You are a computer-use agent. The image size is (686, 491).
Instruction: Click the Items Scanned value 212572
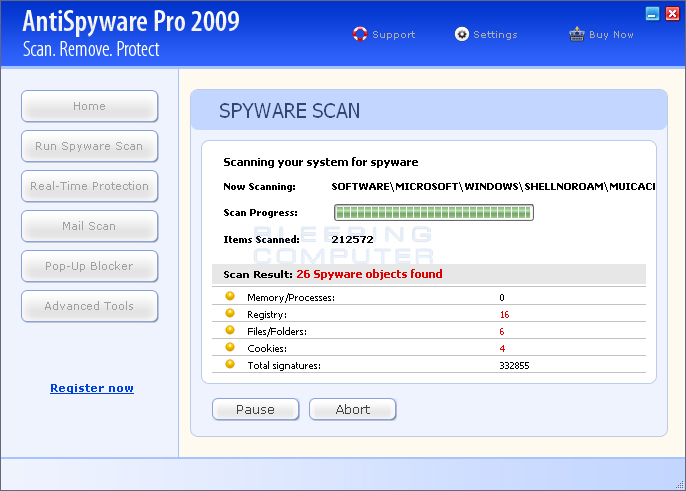[x=352, y=240]
